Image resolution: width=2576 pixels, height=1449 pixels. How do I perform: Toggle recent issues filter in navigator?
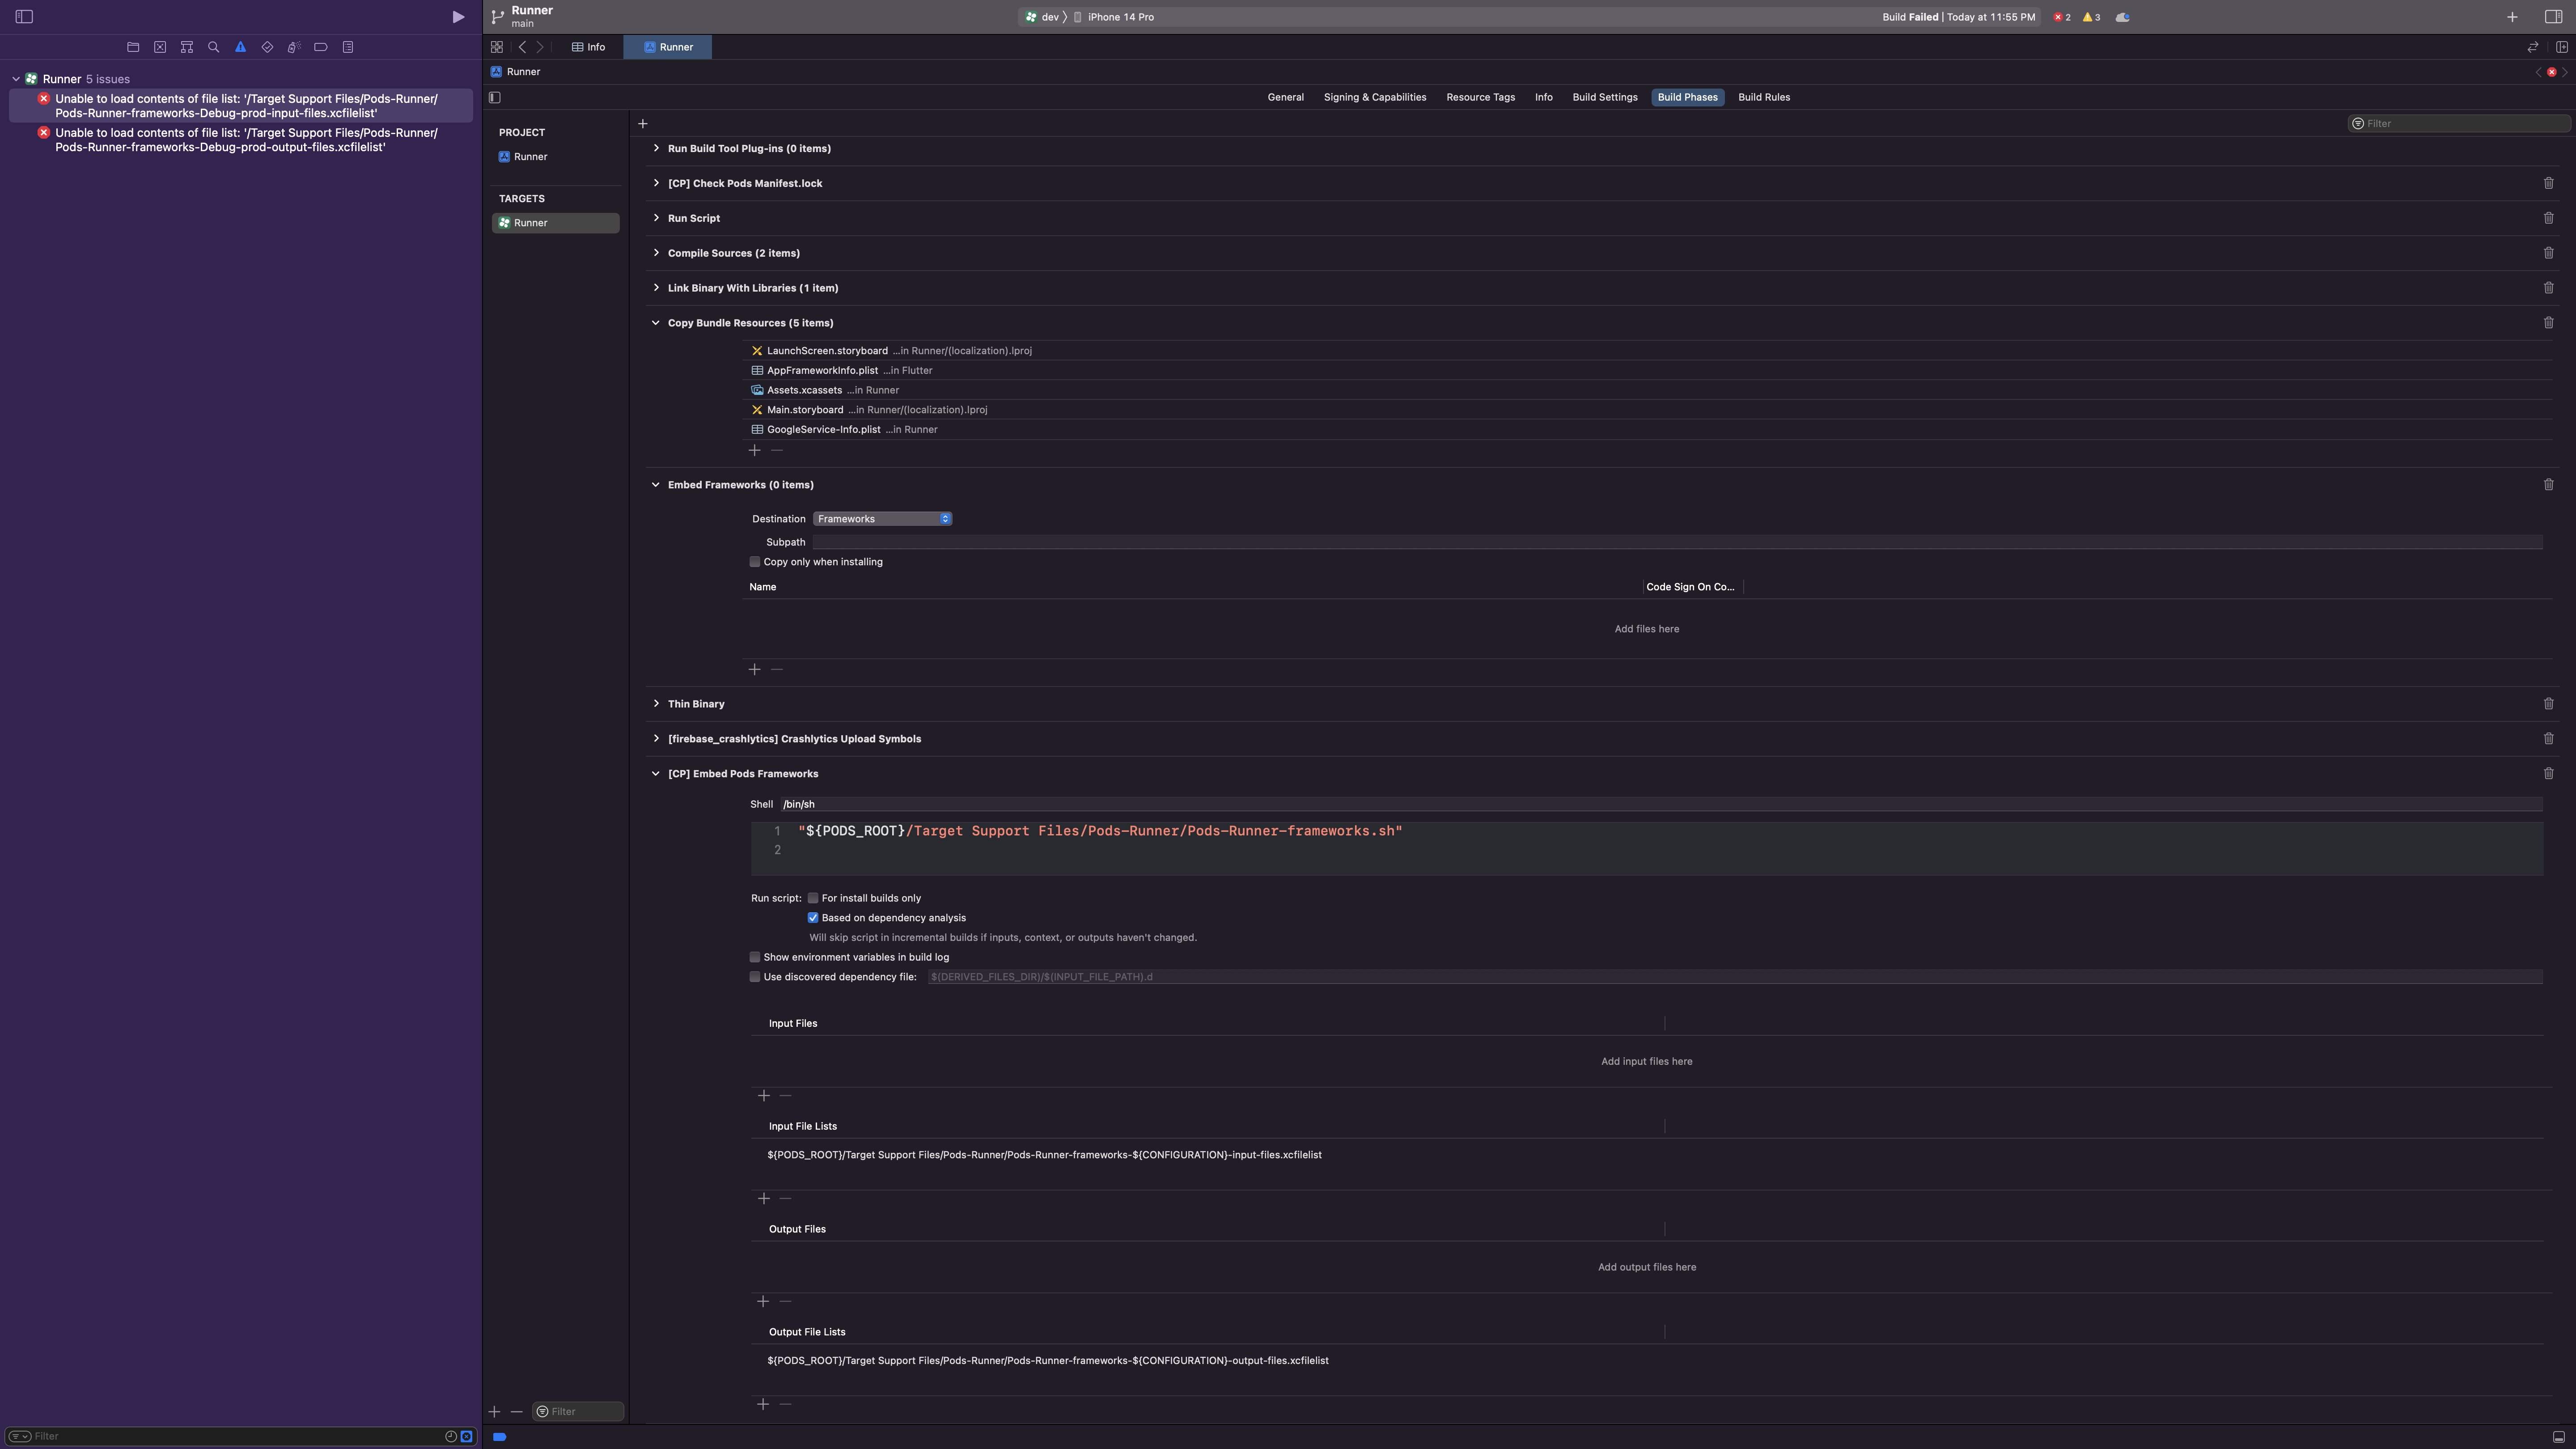451,1436
